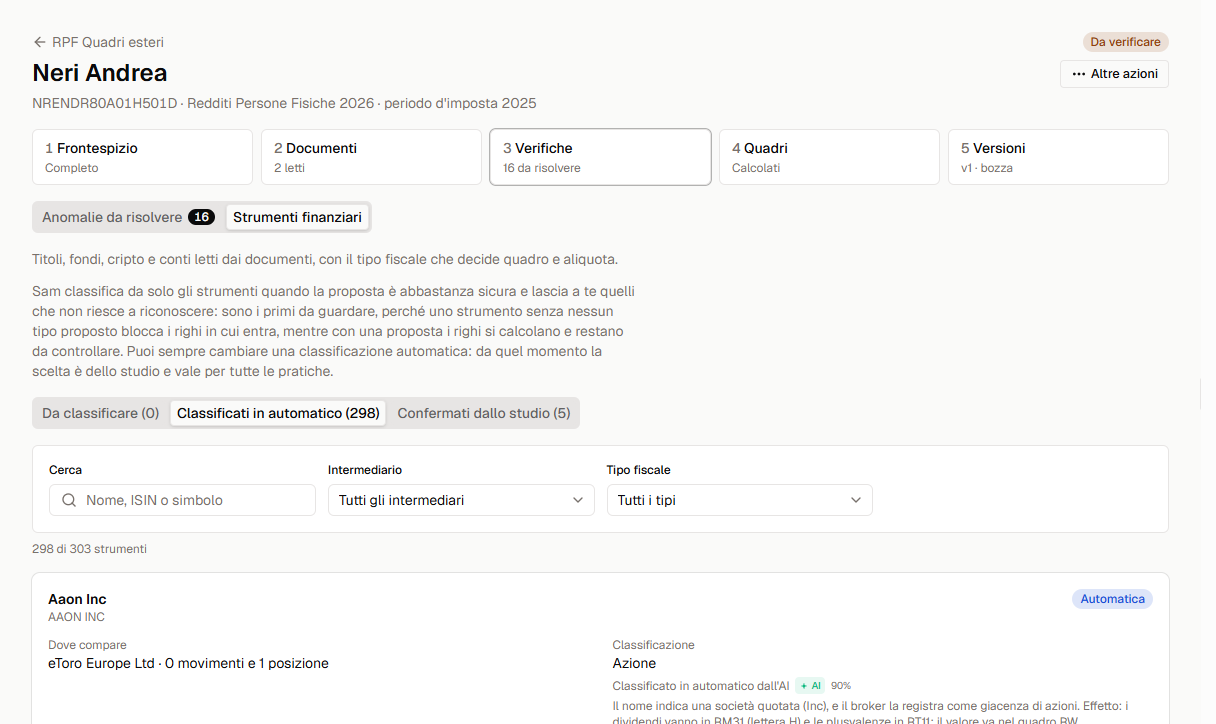Click the 16 anomalies count badge

[201, 217]
